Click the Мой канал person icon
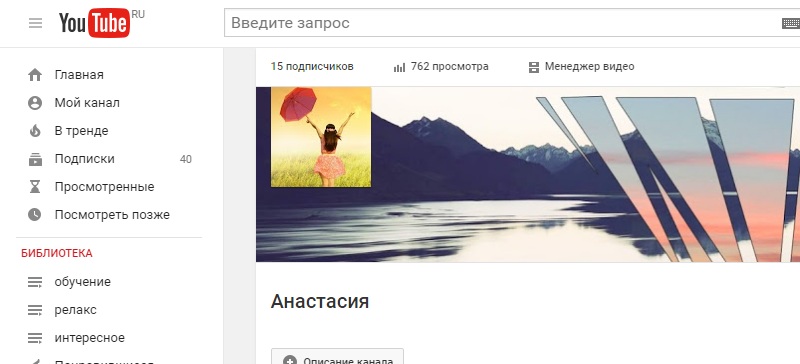800x364 pixels. [35, 103]
